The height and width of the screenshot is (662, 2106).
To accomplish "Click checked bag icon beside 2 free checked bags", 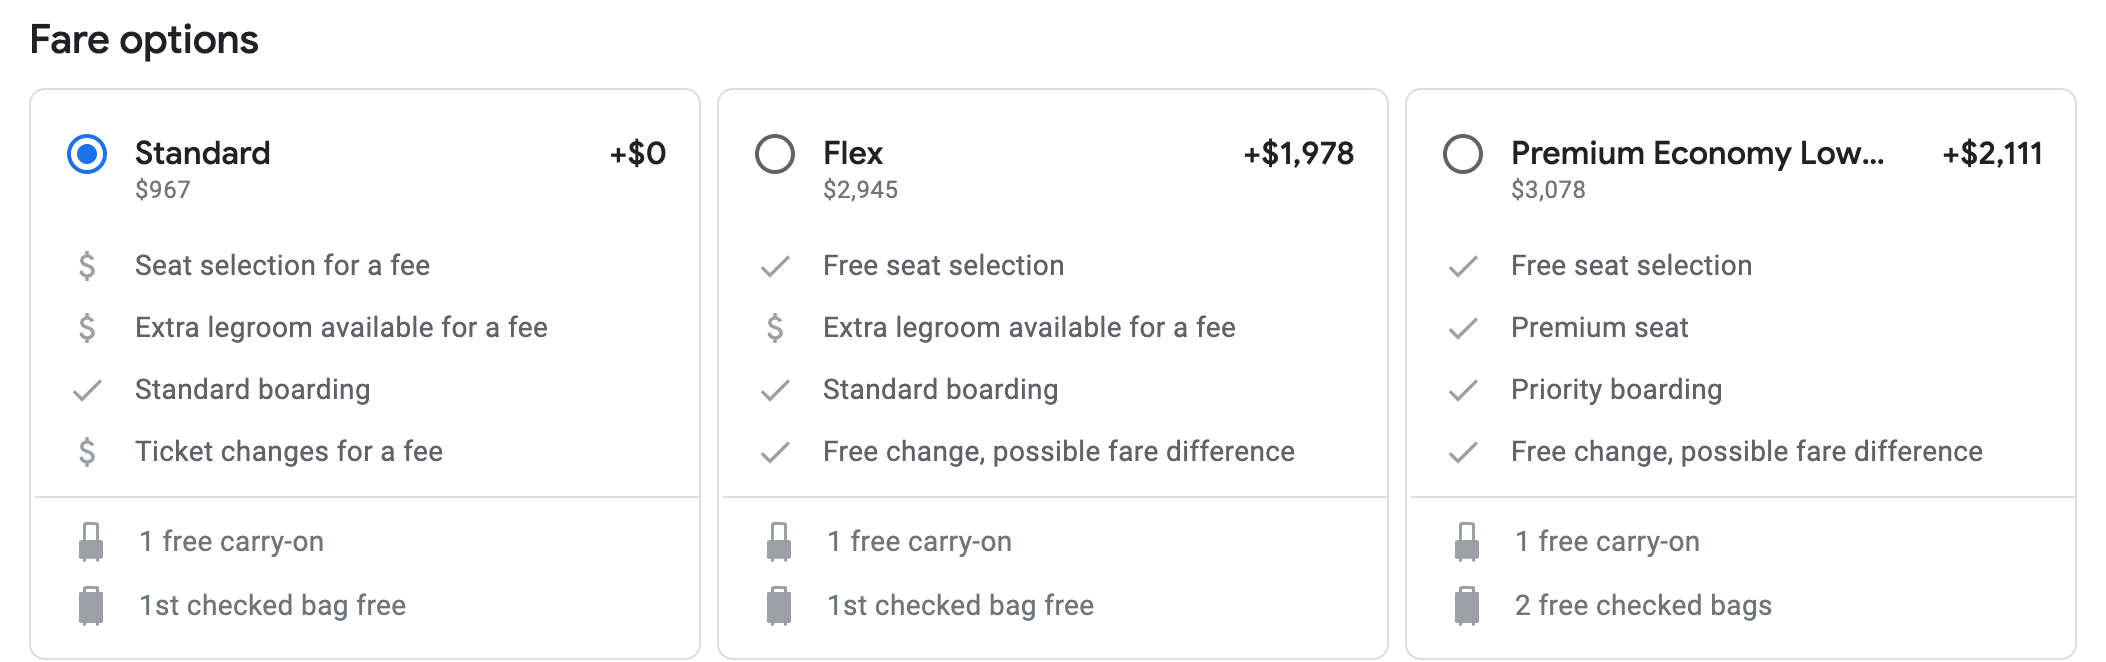I will (x=1467, y=606).
